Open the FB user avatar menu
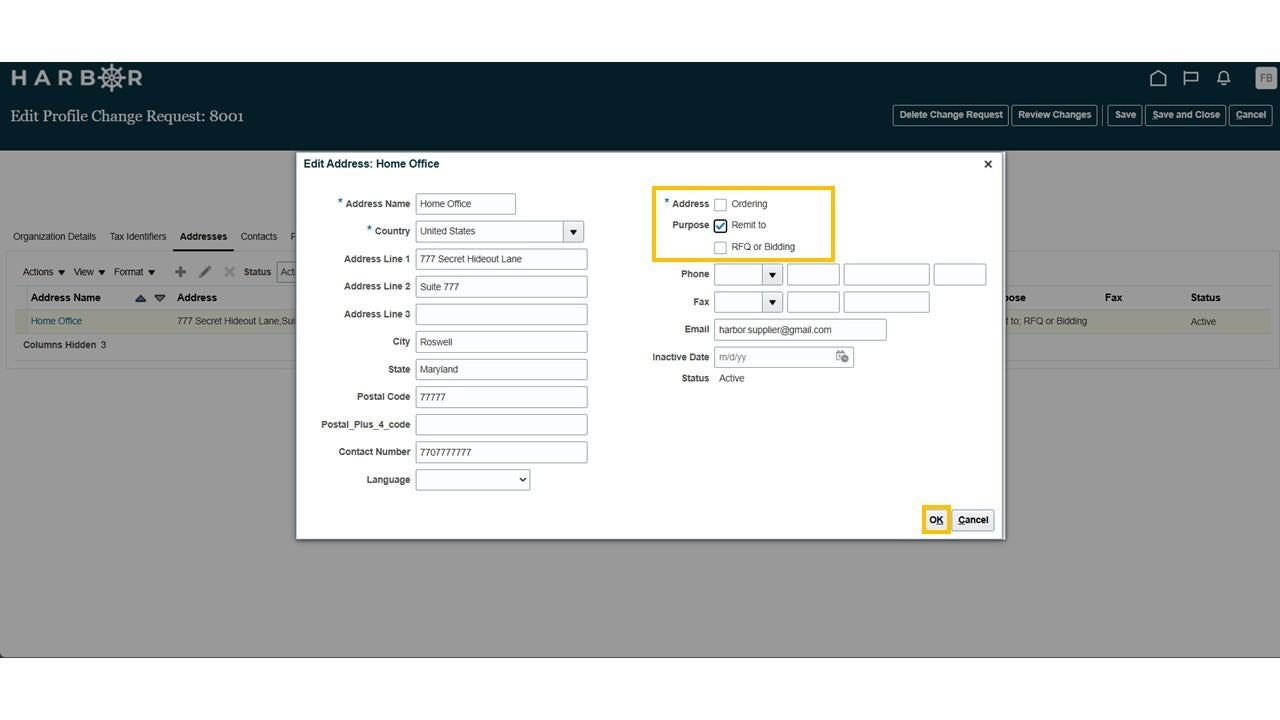The image size is (1280, 720). [x=1265, y=78]
